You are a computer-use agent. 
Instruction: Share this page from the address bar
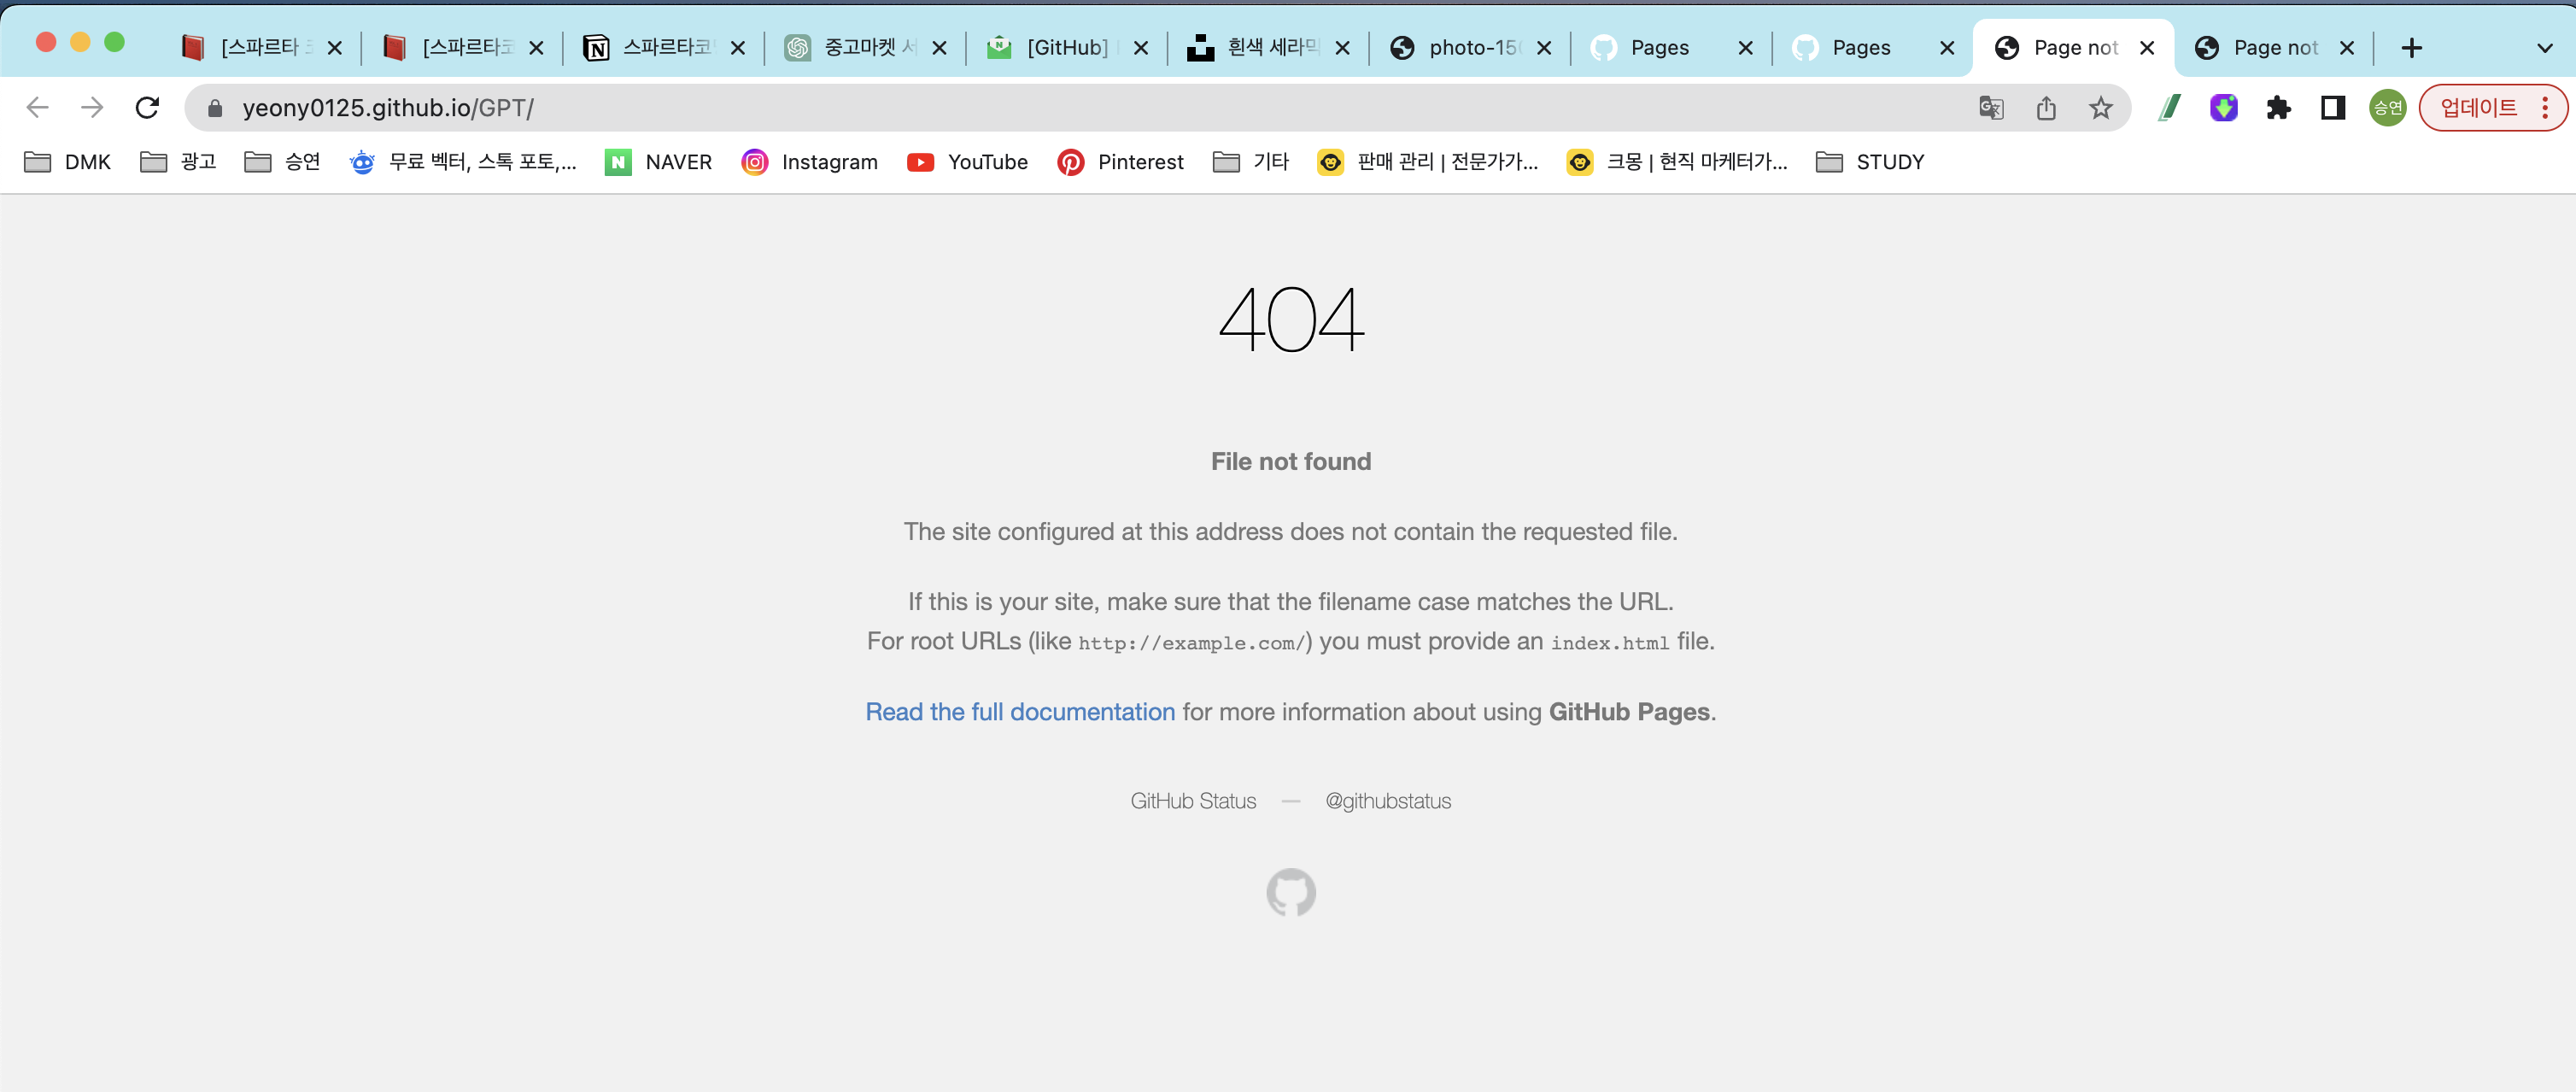click(2046, 108)
